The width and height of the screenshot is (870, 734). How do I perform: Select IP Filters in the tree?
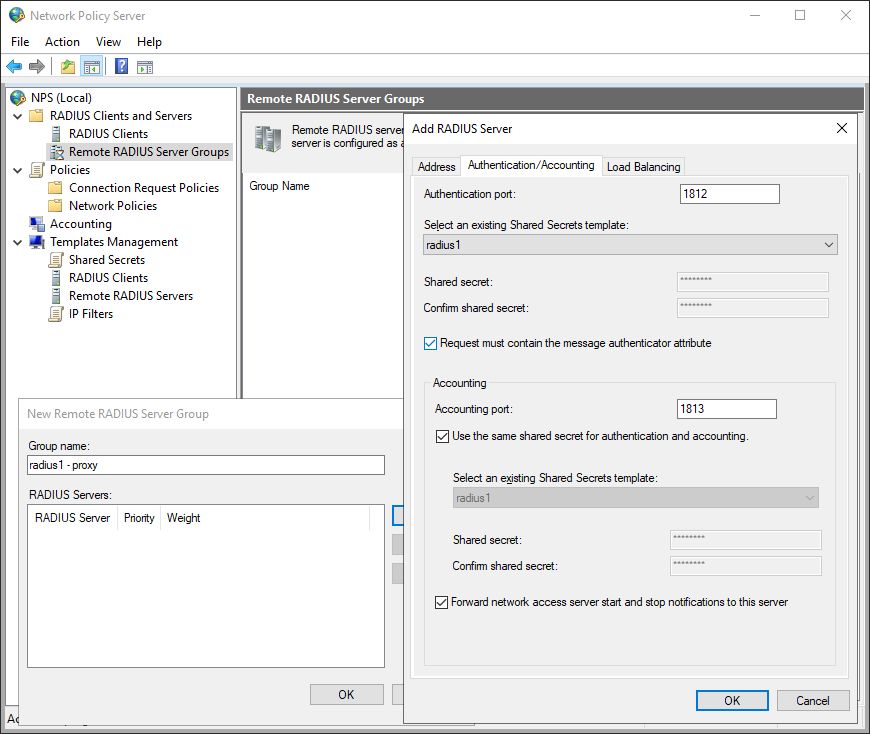pyautogui.click(x=91, y=314)
